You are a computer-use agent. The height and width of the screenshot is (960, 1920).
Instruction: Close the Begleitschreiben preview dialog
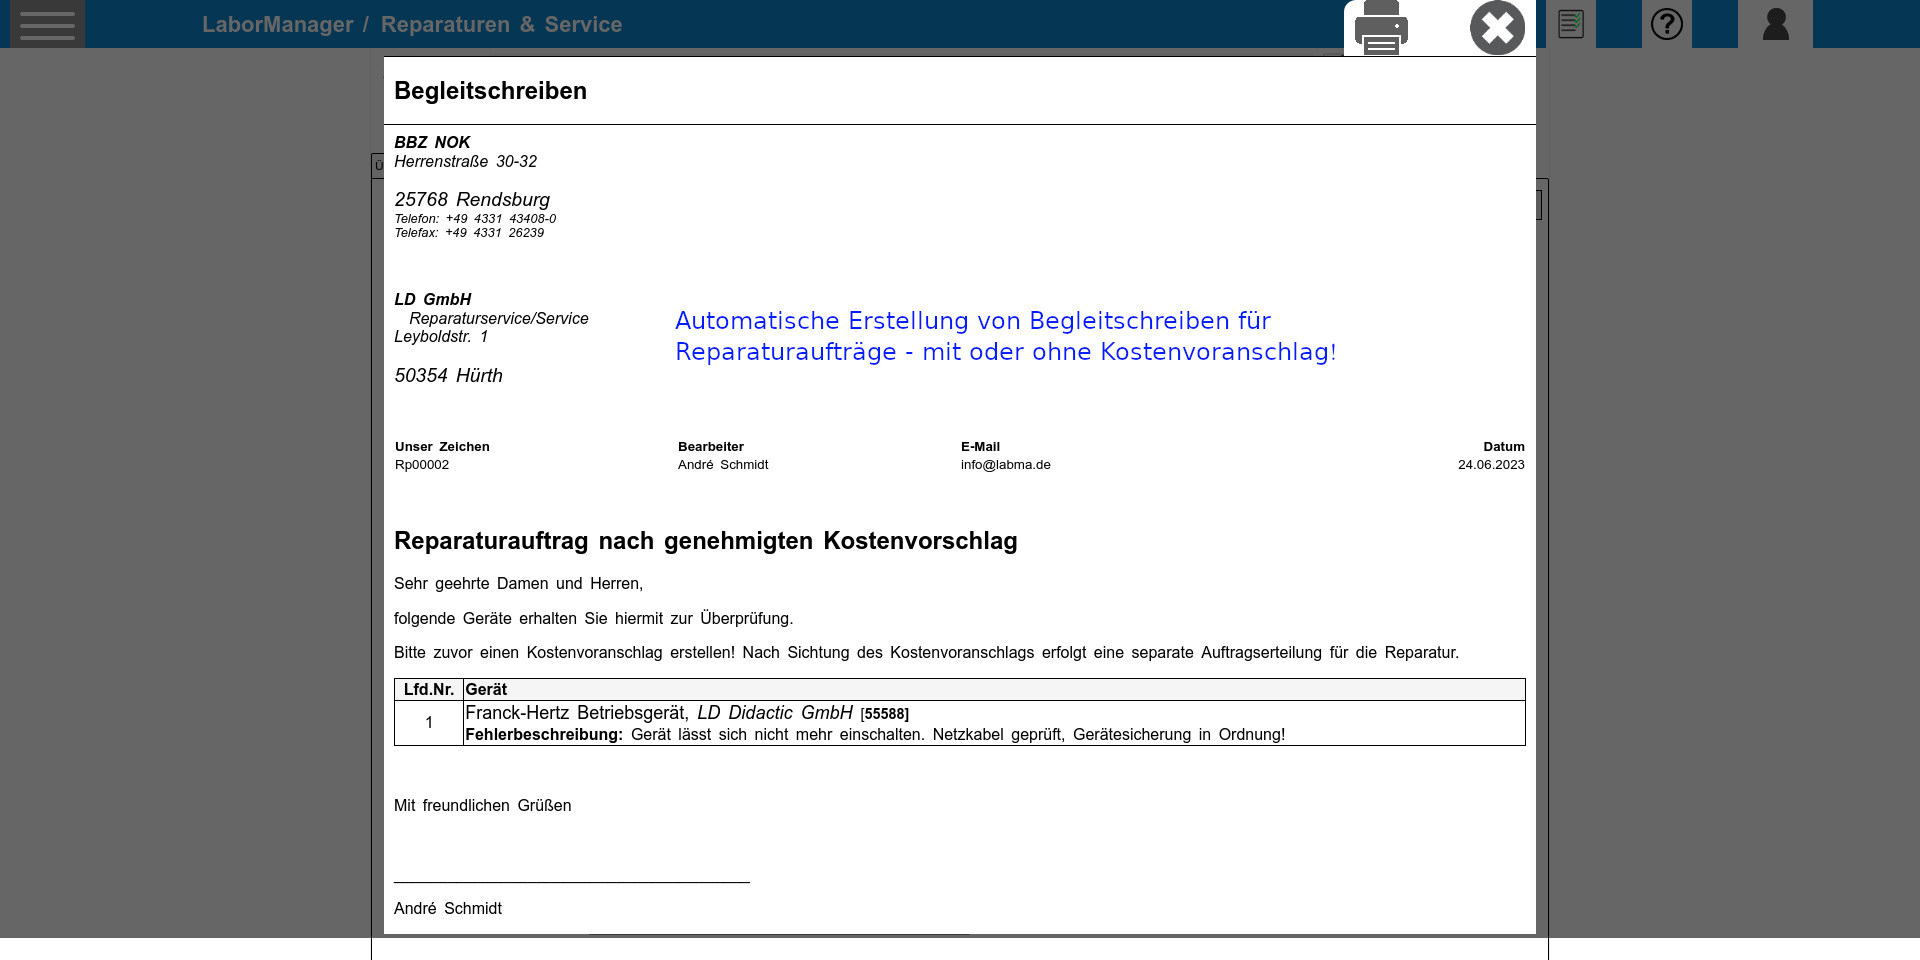(x=1497, y=28)
